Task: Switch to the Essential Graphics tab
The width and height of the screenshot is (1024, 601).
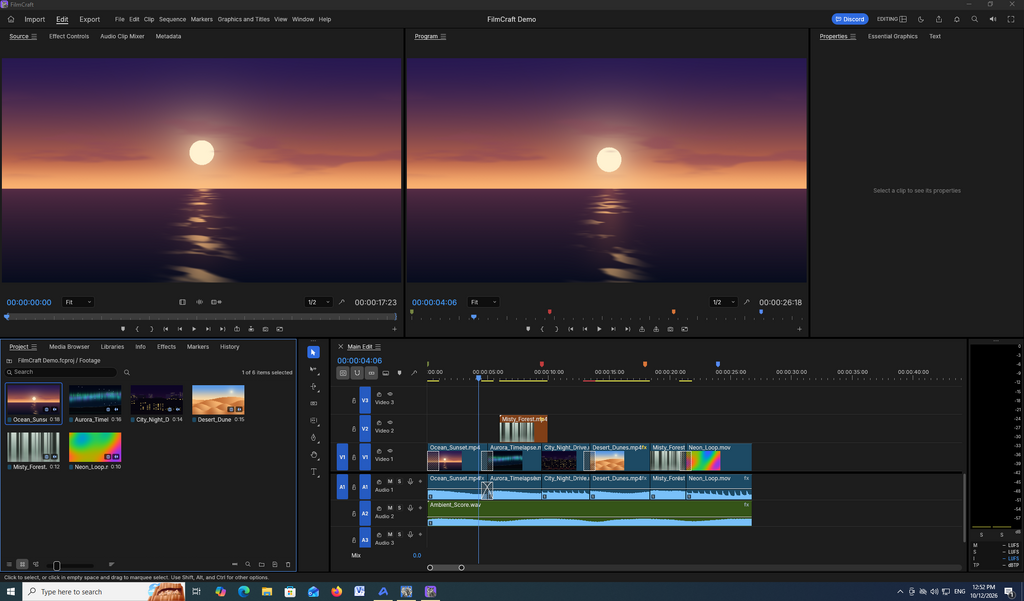Action: [893, 37]
